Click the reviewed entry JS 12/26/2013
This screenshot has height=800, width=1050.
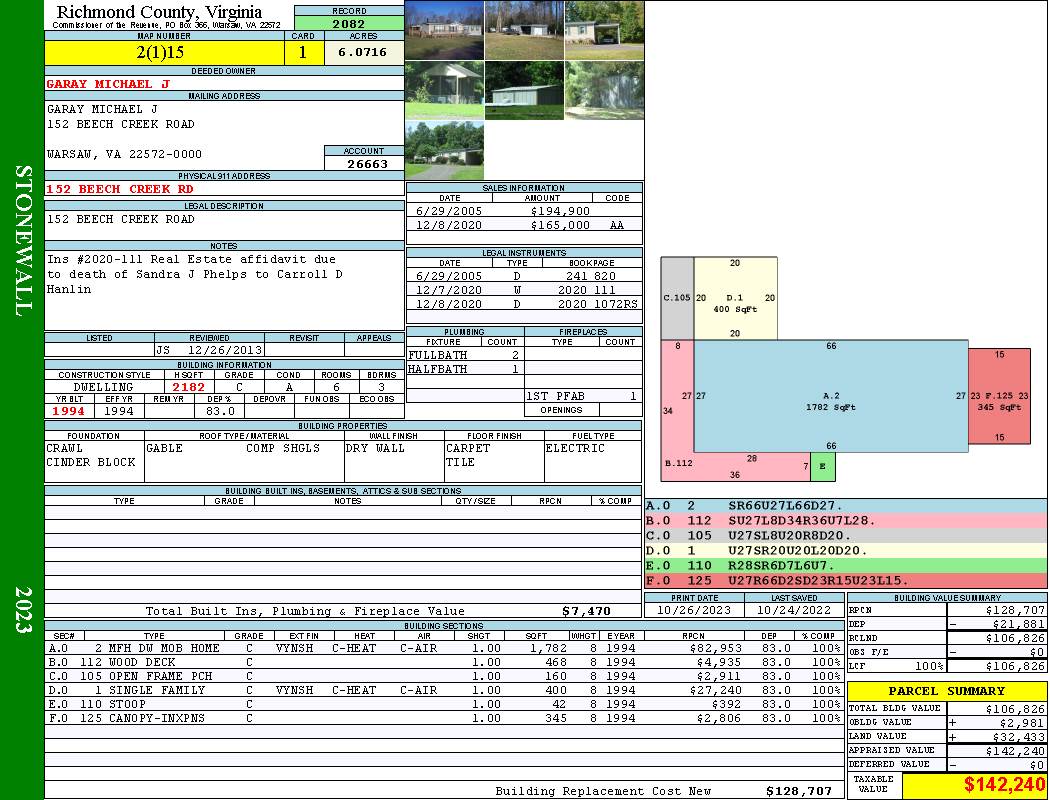(209, 349)
